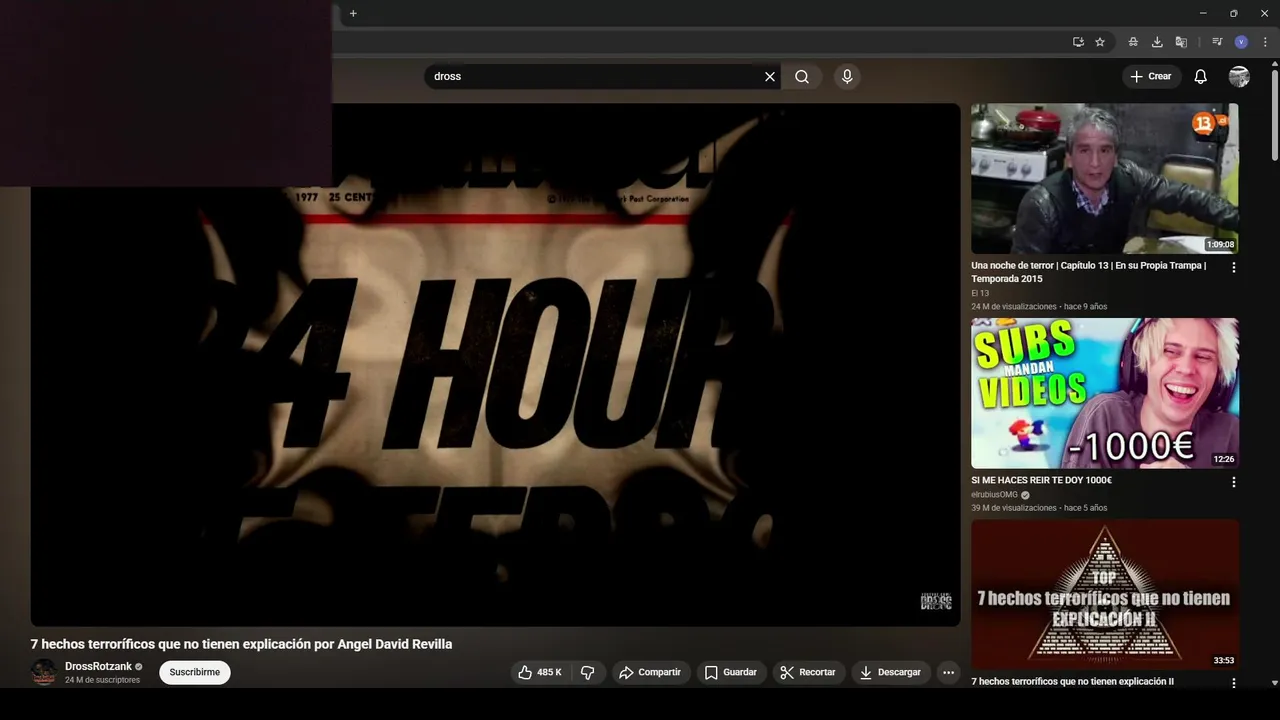1280x720 pixels.
Task: Open the Chrome profile avatar "V"
Action: click(1241, 42)
